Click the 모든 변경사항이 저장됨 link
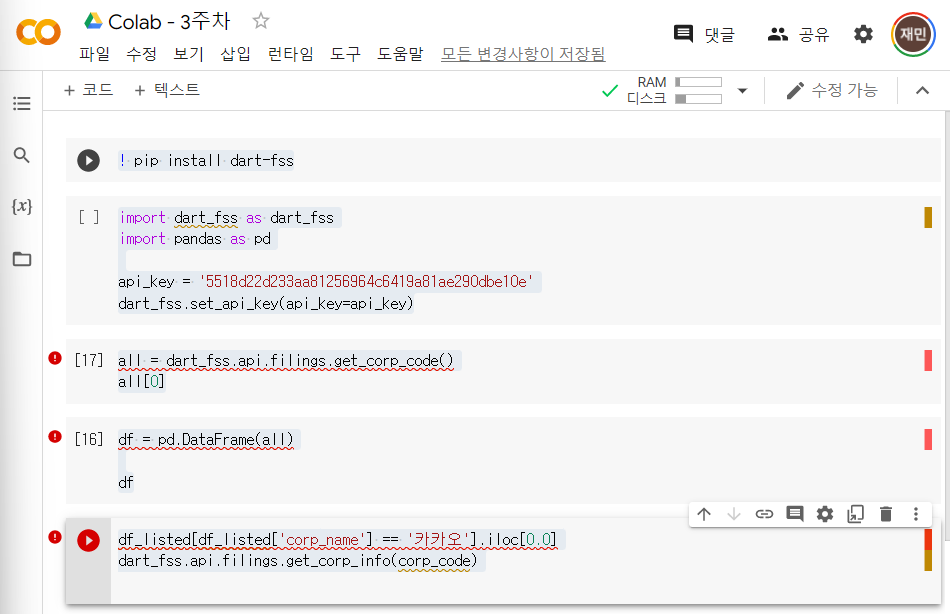The width and height of the screenshot is (950, 614). point(523,54)
